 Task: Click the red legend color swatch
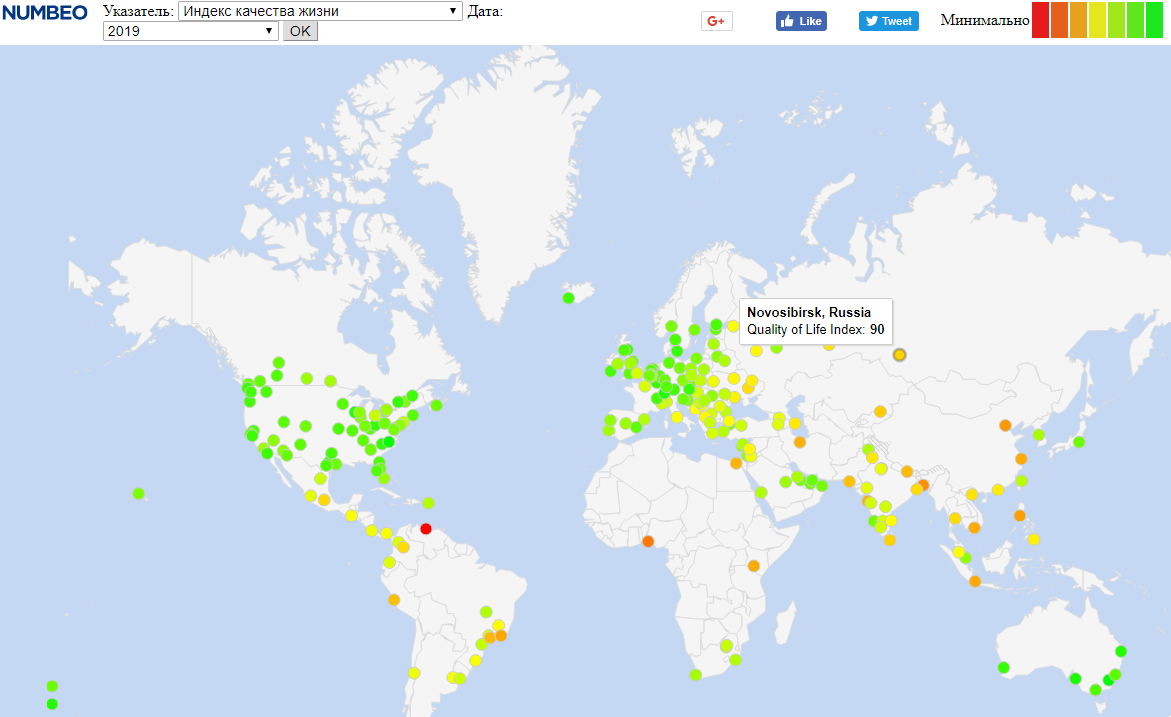click(1040, 20)
